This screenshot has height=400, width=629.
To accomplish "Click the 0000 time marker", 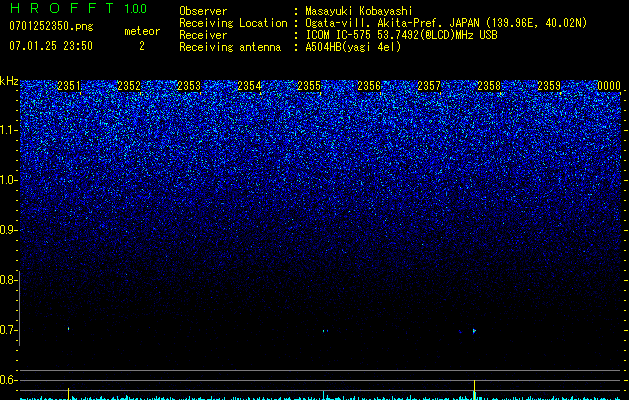I will [609, 86].
